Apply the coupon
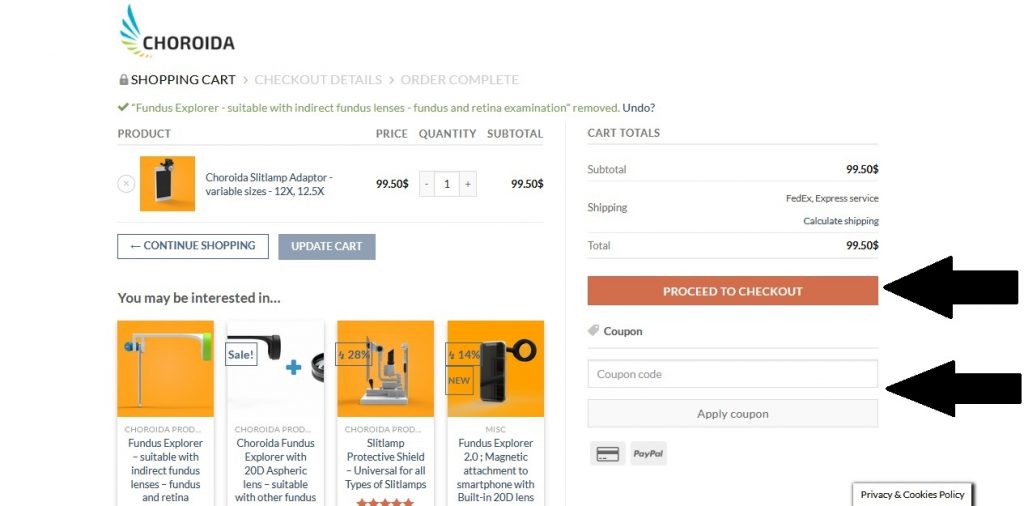1024x506 pixels. [x=733, y=414]
